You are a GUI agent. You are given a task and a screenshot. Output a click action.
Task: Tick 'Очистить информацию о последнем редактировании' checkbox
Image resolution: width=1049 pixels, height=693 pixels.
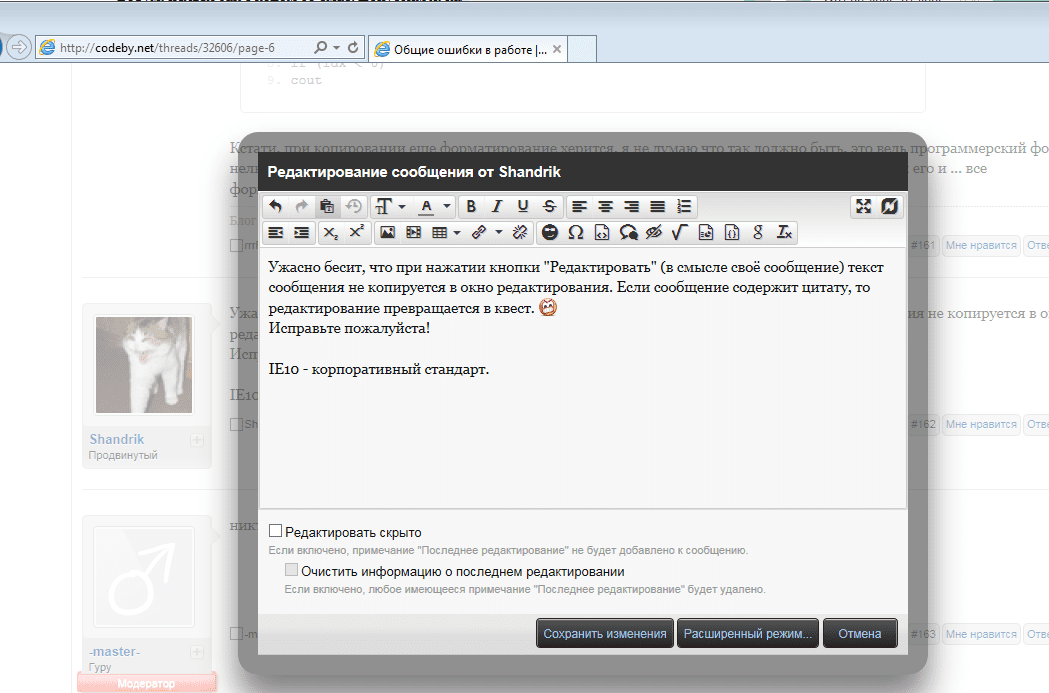(x=291, y=570)
